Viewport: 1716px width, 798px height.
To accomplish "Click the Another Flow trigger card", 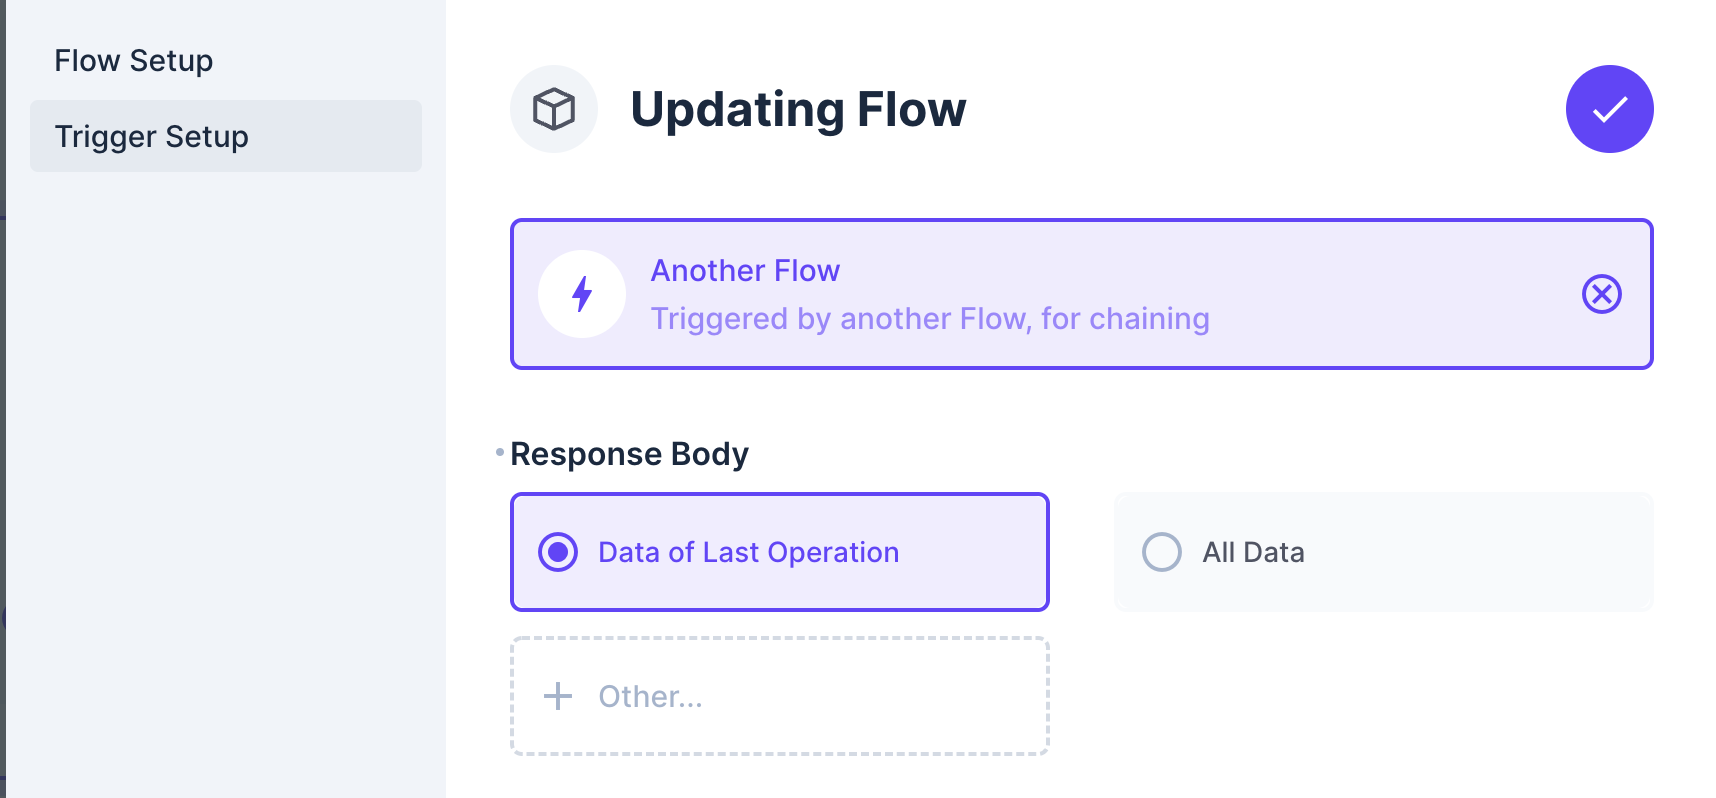I will point(1082,293).
